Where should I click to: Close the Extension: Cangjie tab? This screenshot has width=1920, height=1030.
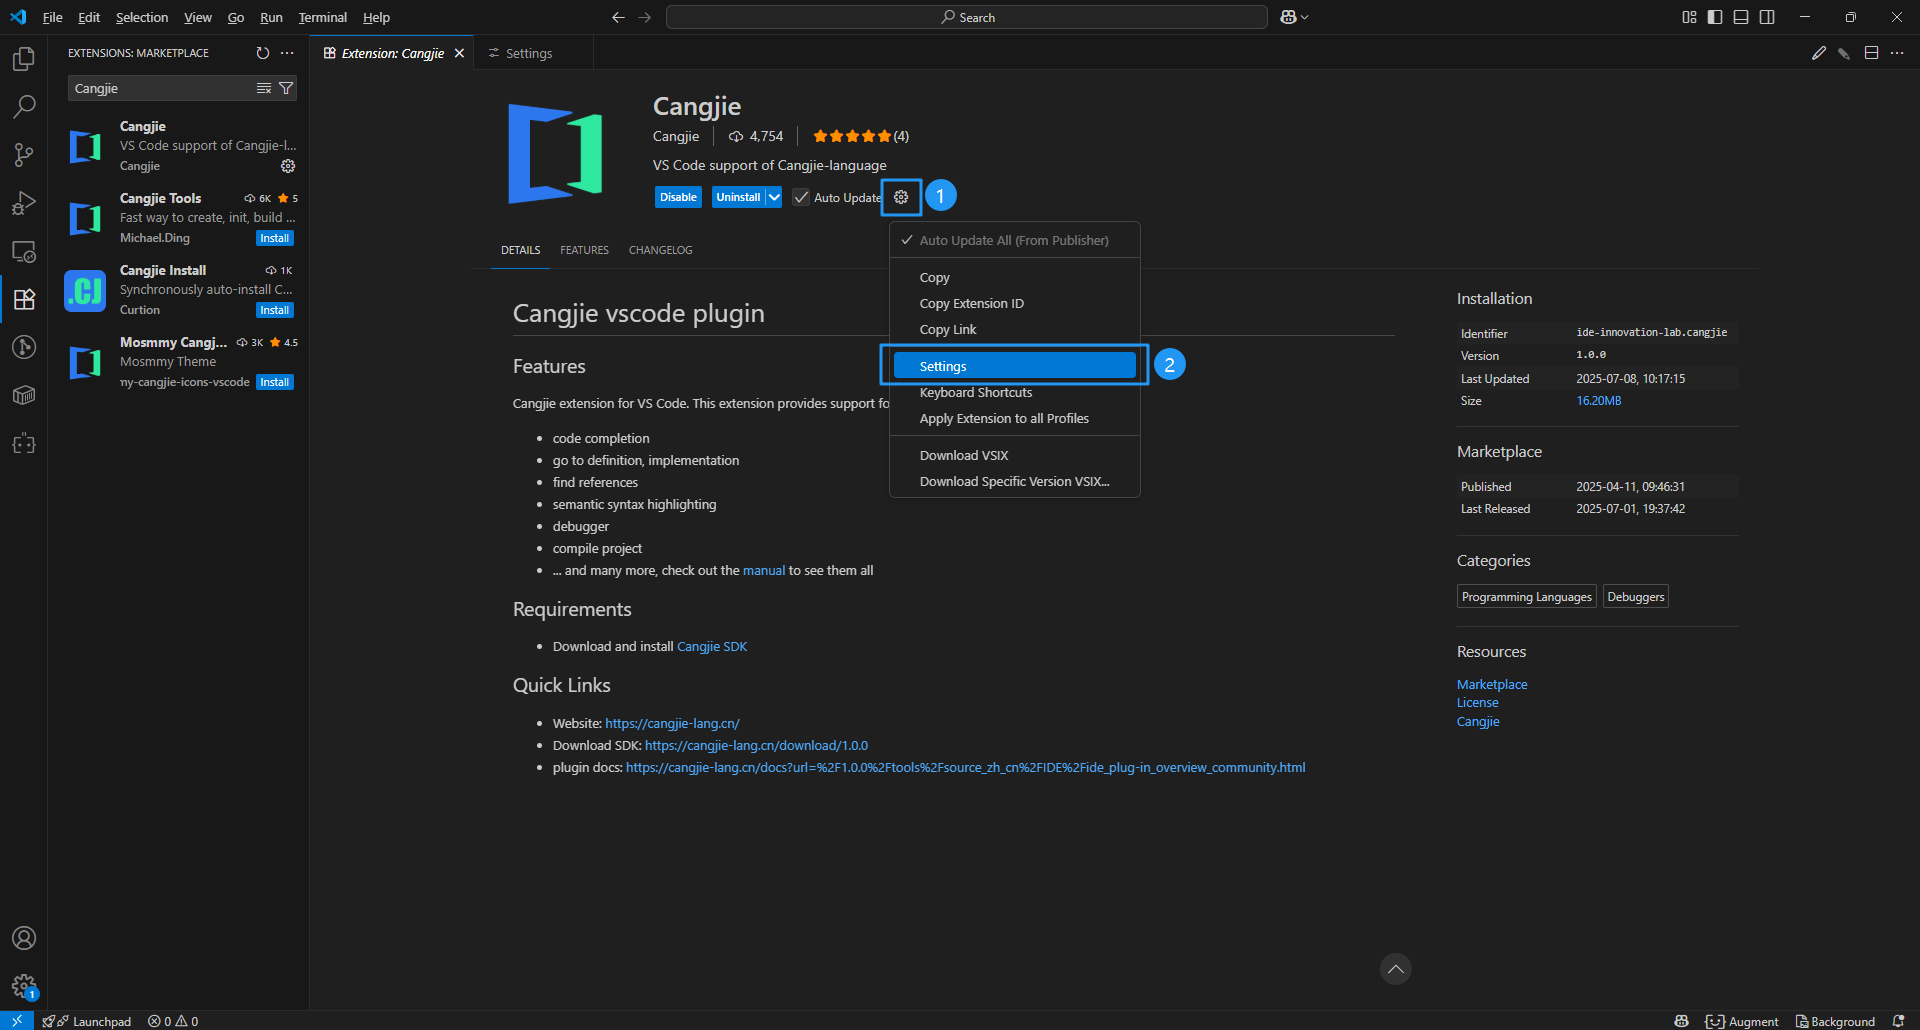coord(459,53)
